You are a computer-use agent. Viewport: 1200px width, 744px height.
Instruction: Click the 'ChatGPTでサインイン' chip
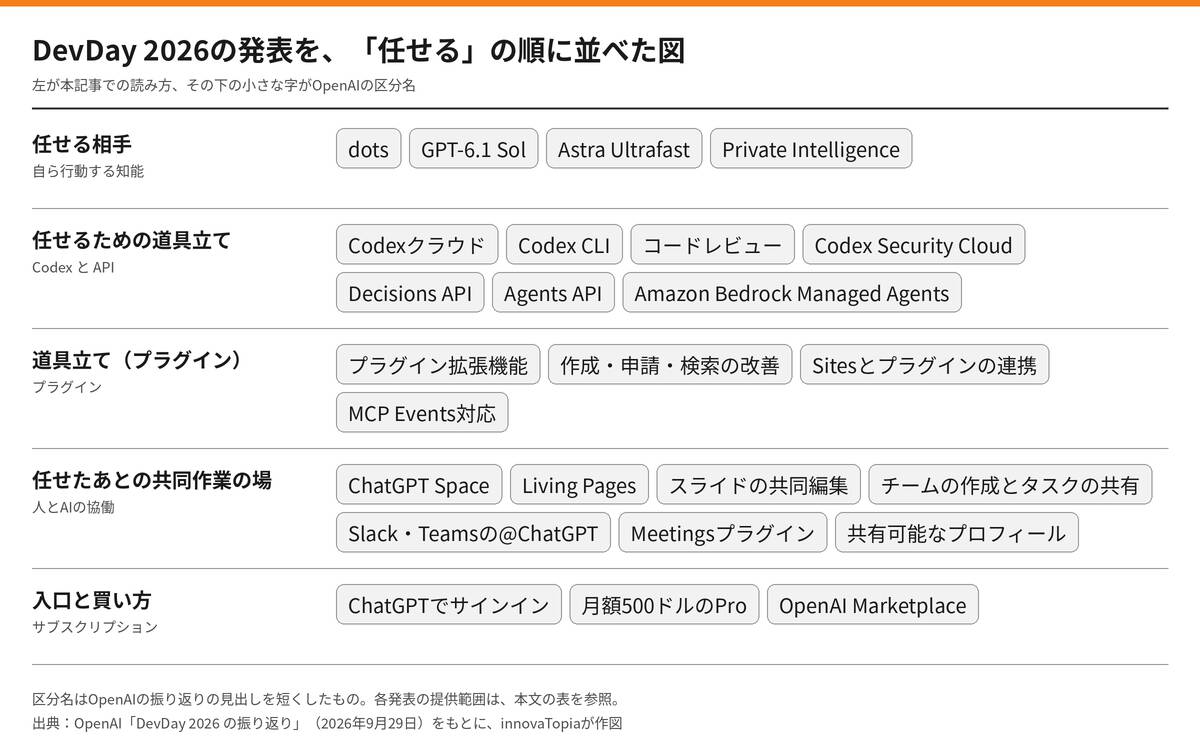(x=449, y=605)
